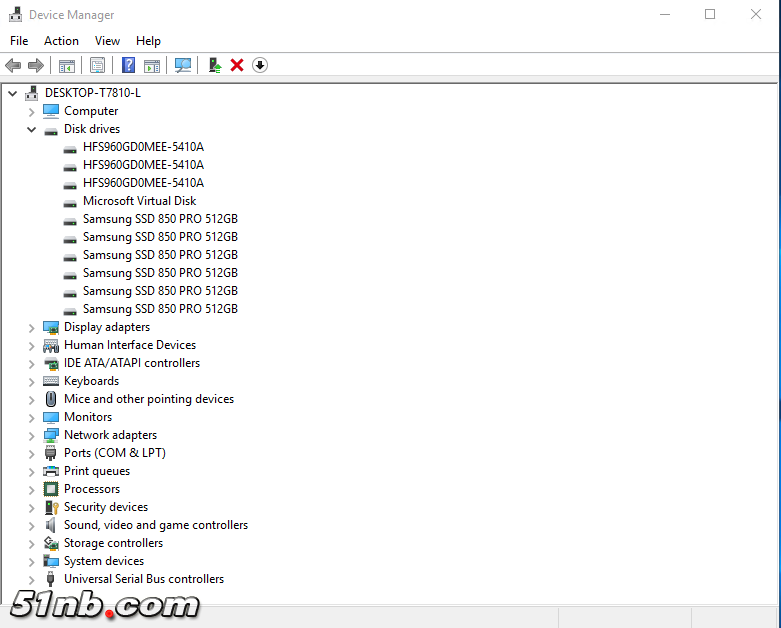Open the File menu

(x=19, y=41)
